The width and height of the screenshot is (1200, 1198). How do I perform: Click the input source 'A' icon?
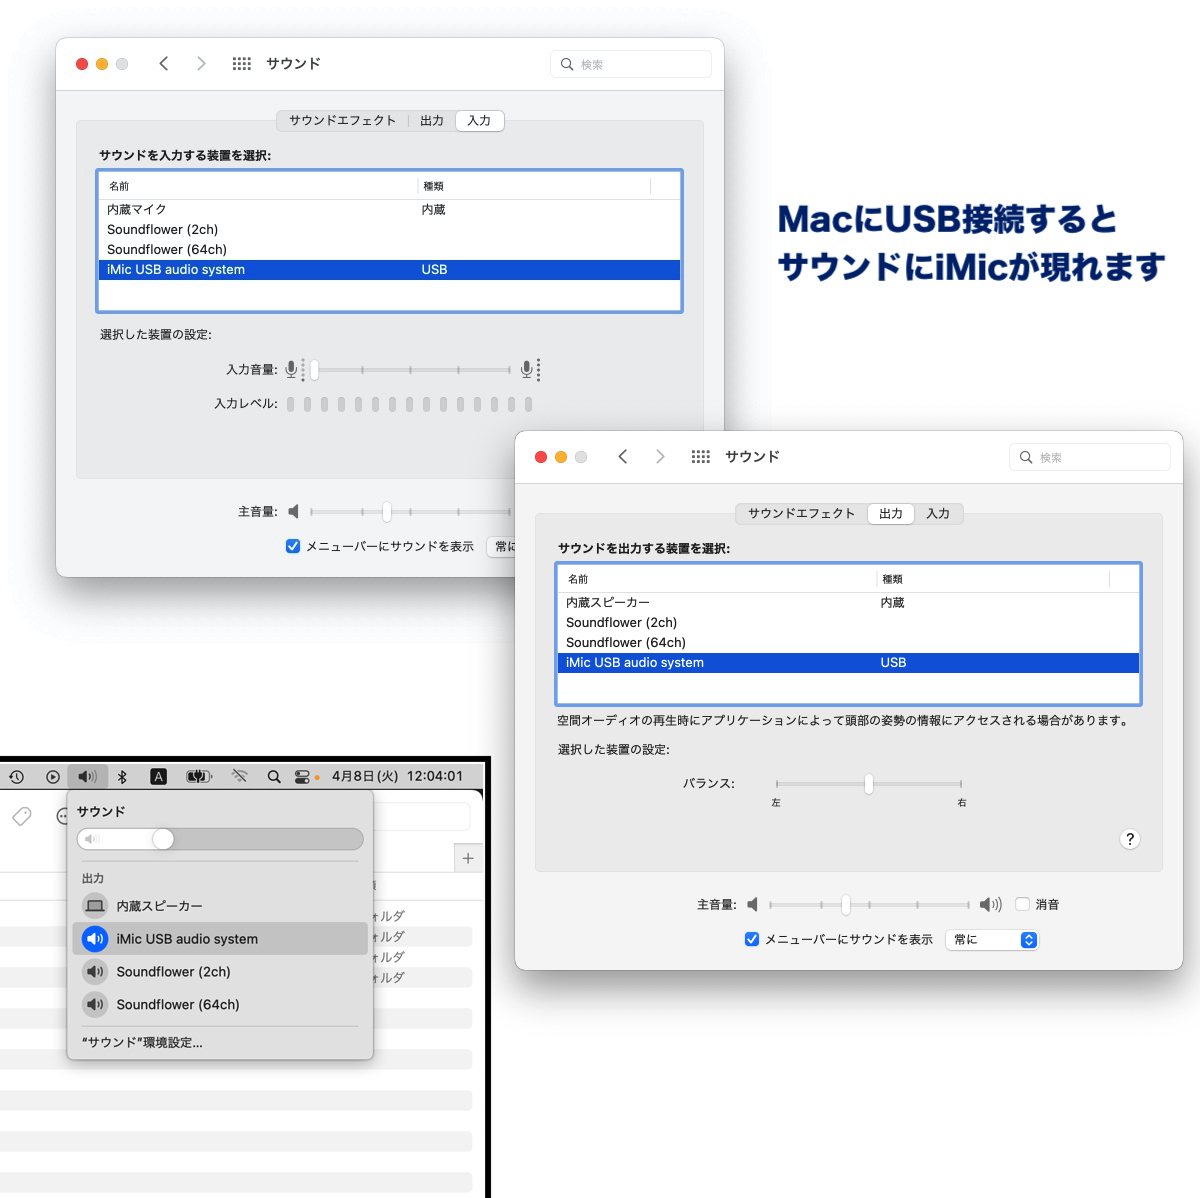pos(158,776)
